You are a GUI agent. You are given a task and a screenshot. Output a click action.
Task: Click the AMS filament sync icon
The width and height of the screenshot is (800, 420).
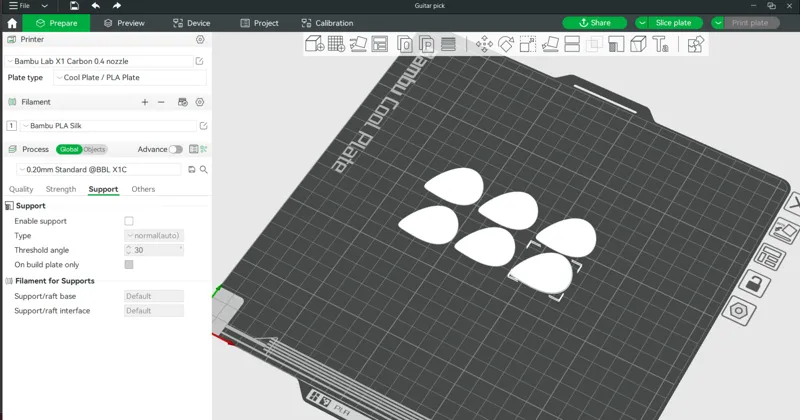pyautogui.click(x=183, y=102)
